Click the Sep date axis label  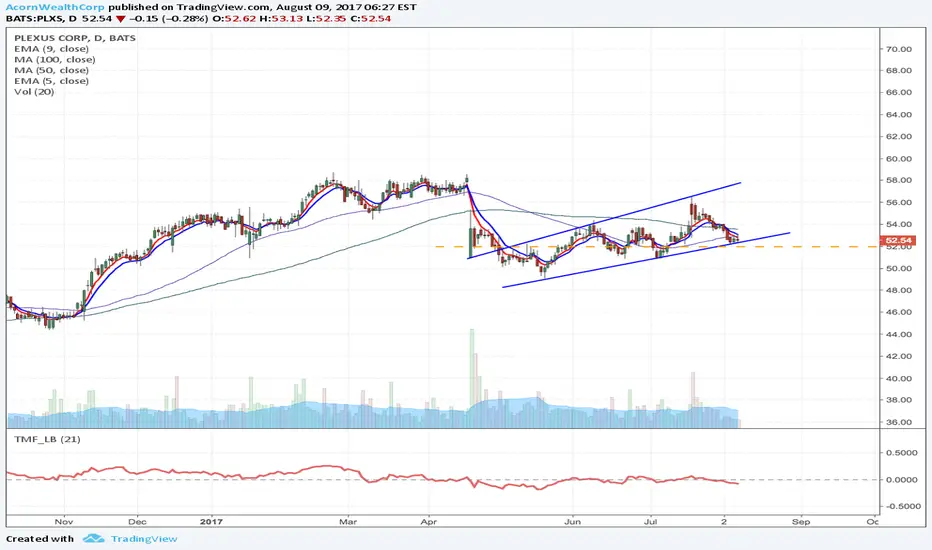(x=801, y=522)
